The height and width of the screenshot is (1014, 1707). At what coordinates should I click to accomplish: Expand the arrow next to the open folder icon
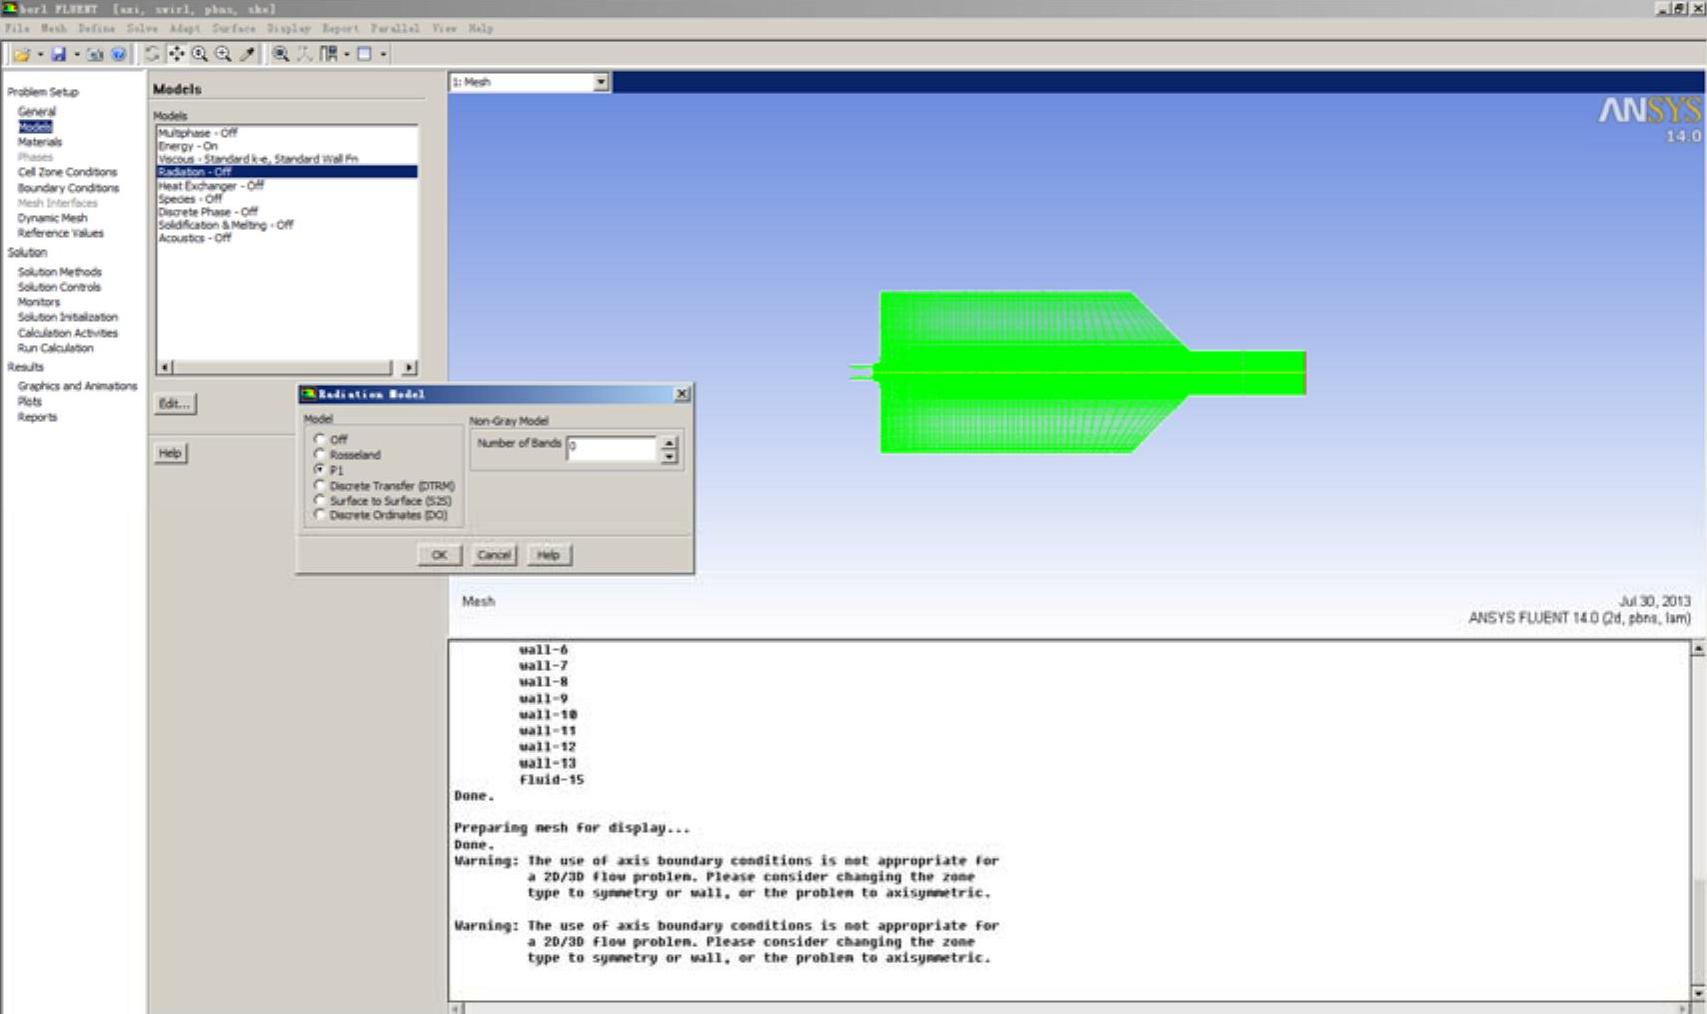[40, 54]
